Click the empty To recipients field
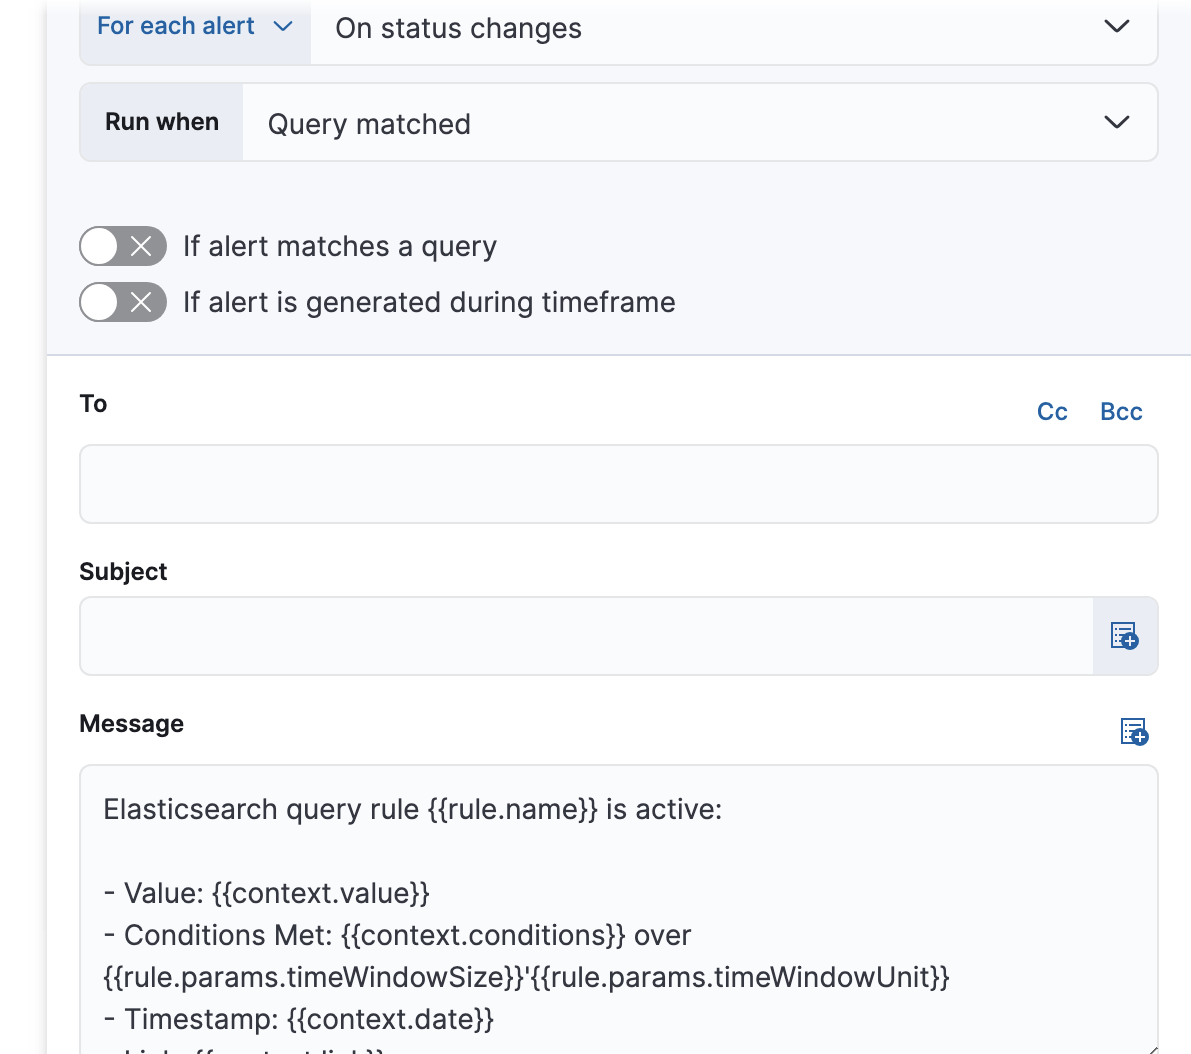 click(x=617, y=484)
